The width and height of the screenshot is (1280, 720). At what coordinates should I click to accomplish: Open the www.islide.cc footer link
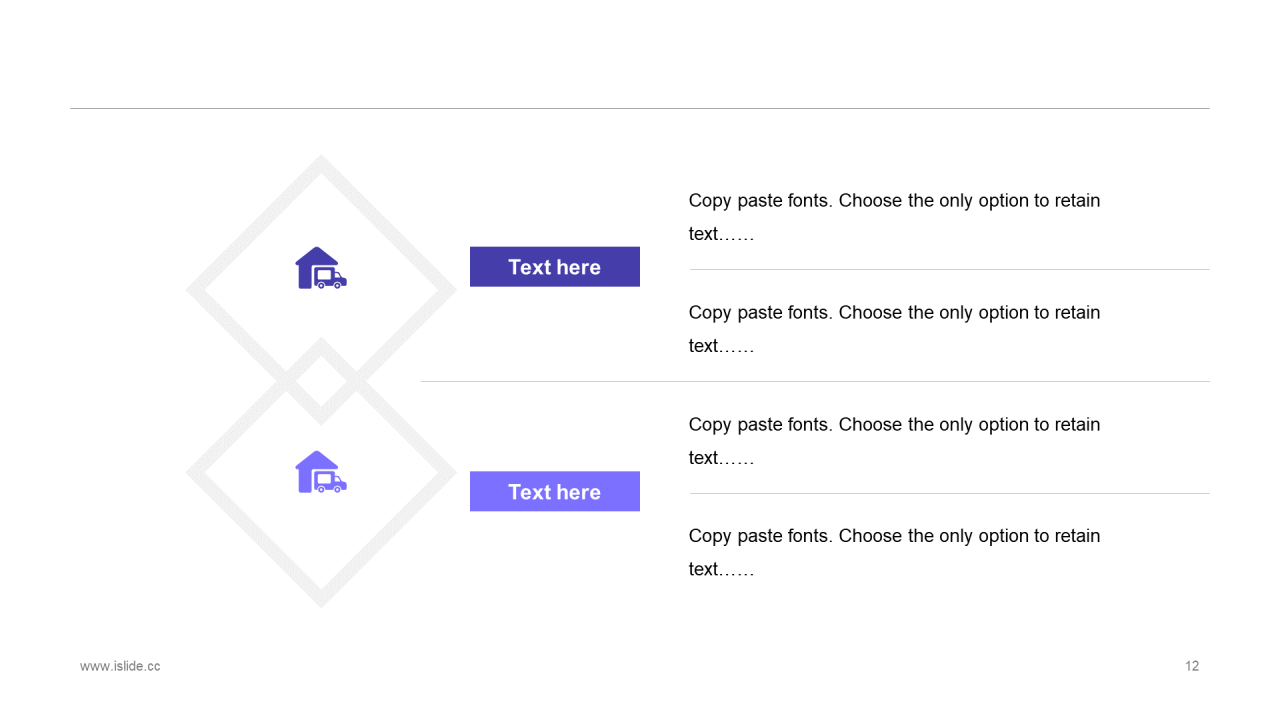click(x=120, y=666)
